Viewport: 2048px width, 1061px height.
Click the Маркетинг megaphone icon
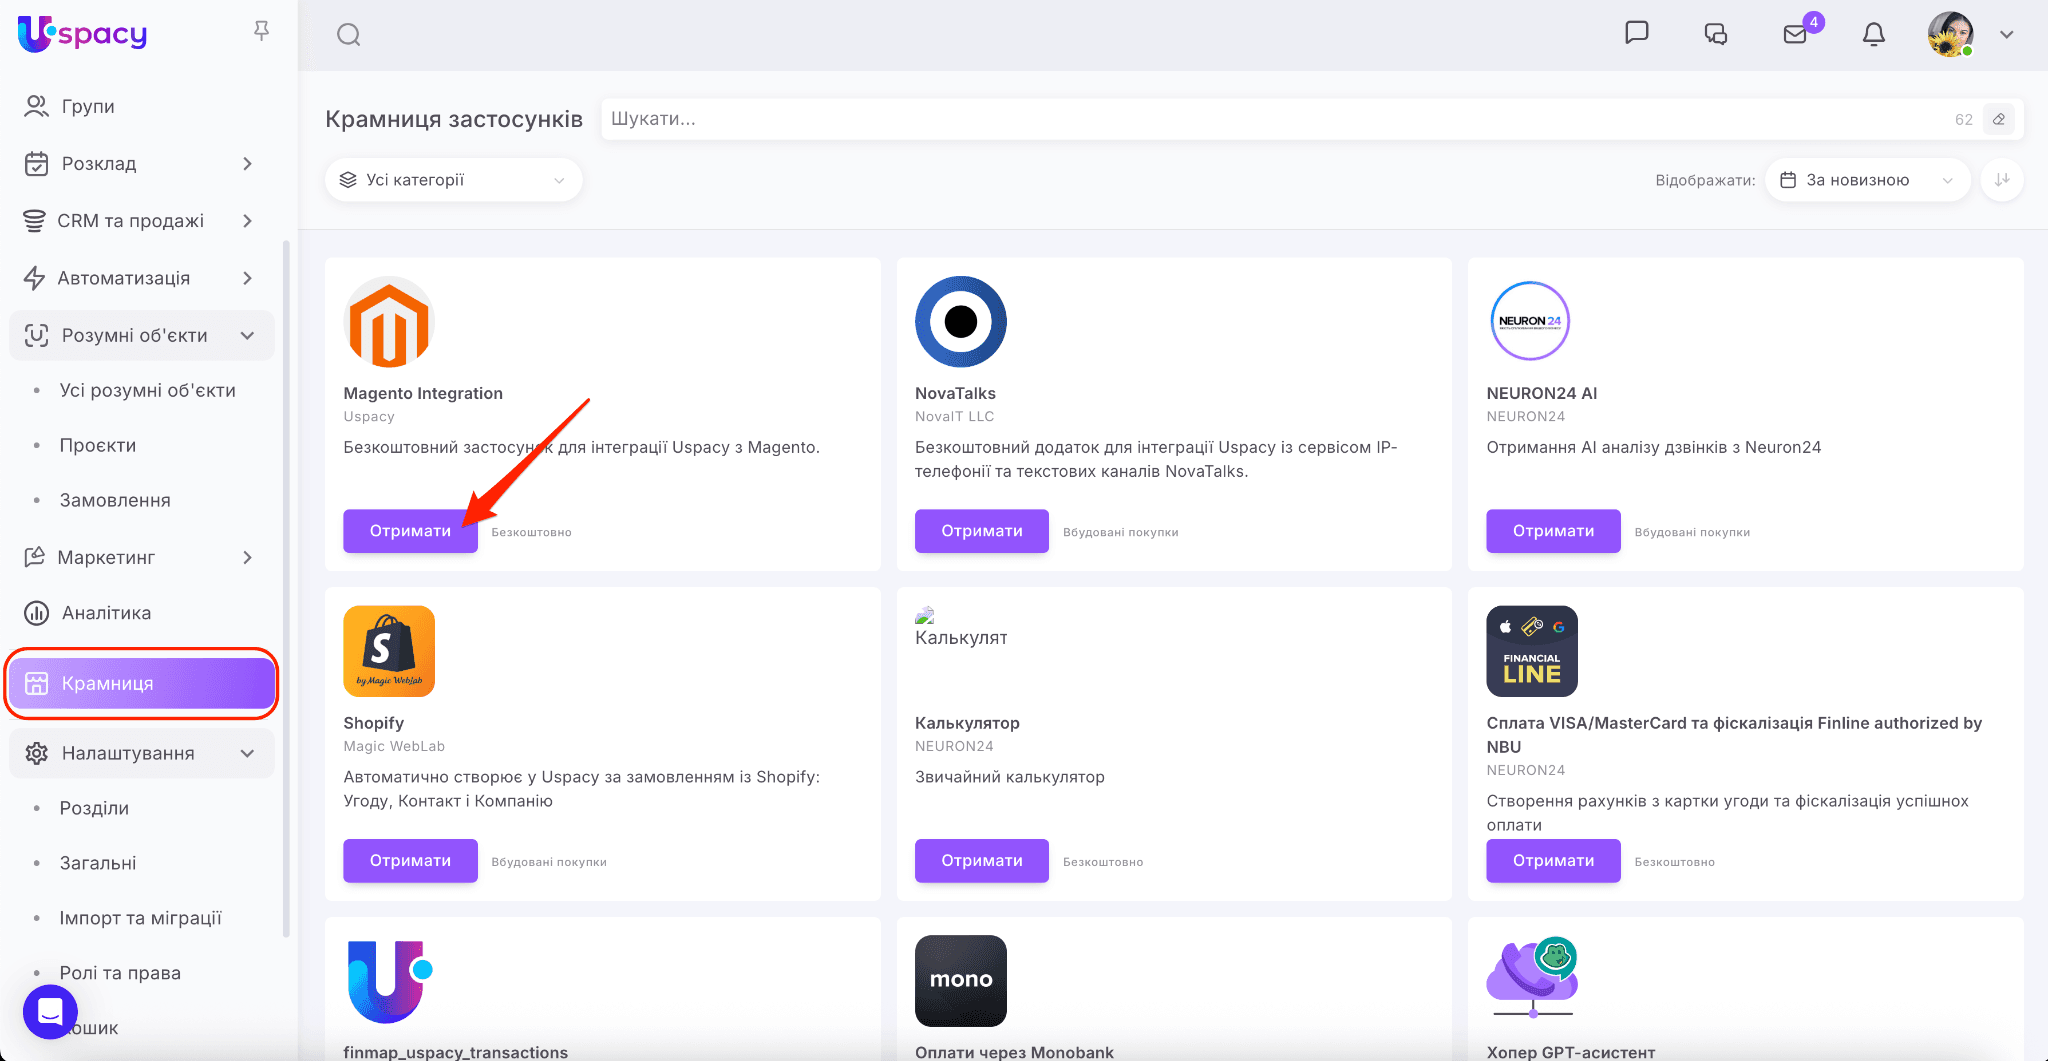34,557
